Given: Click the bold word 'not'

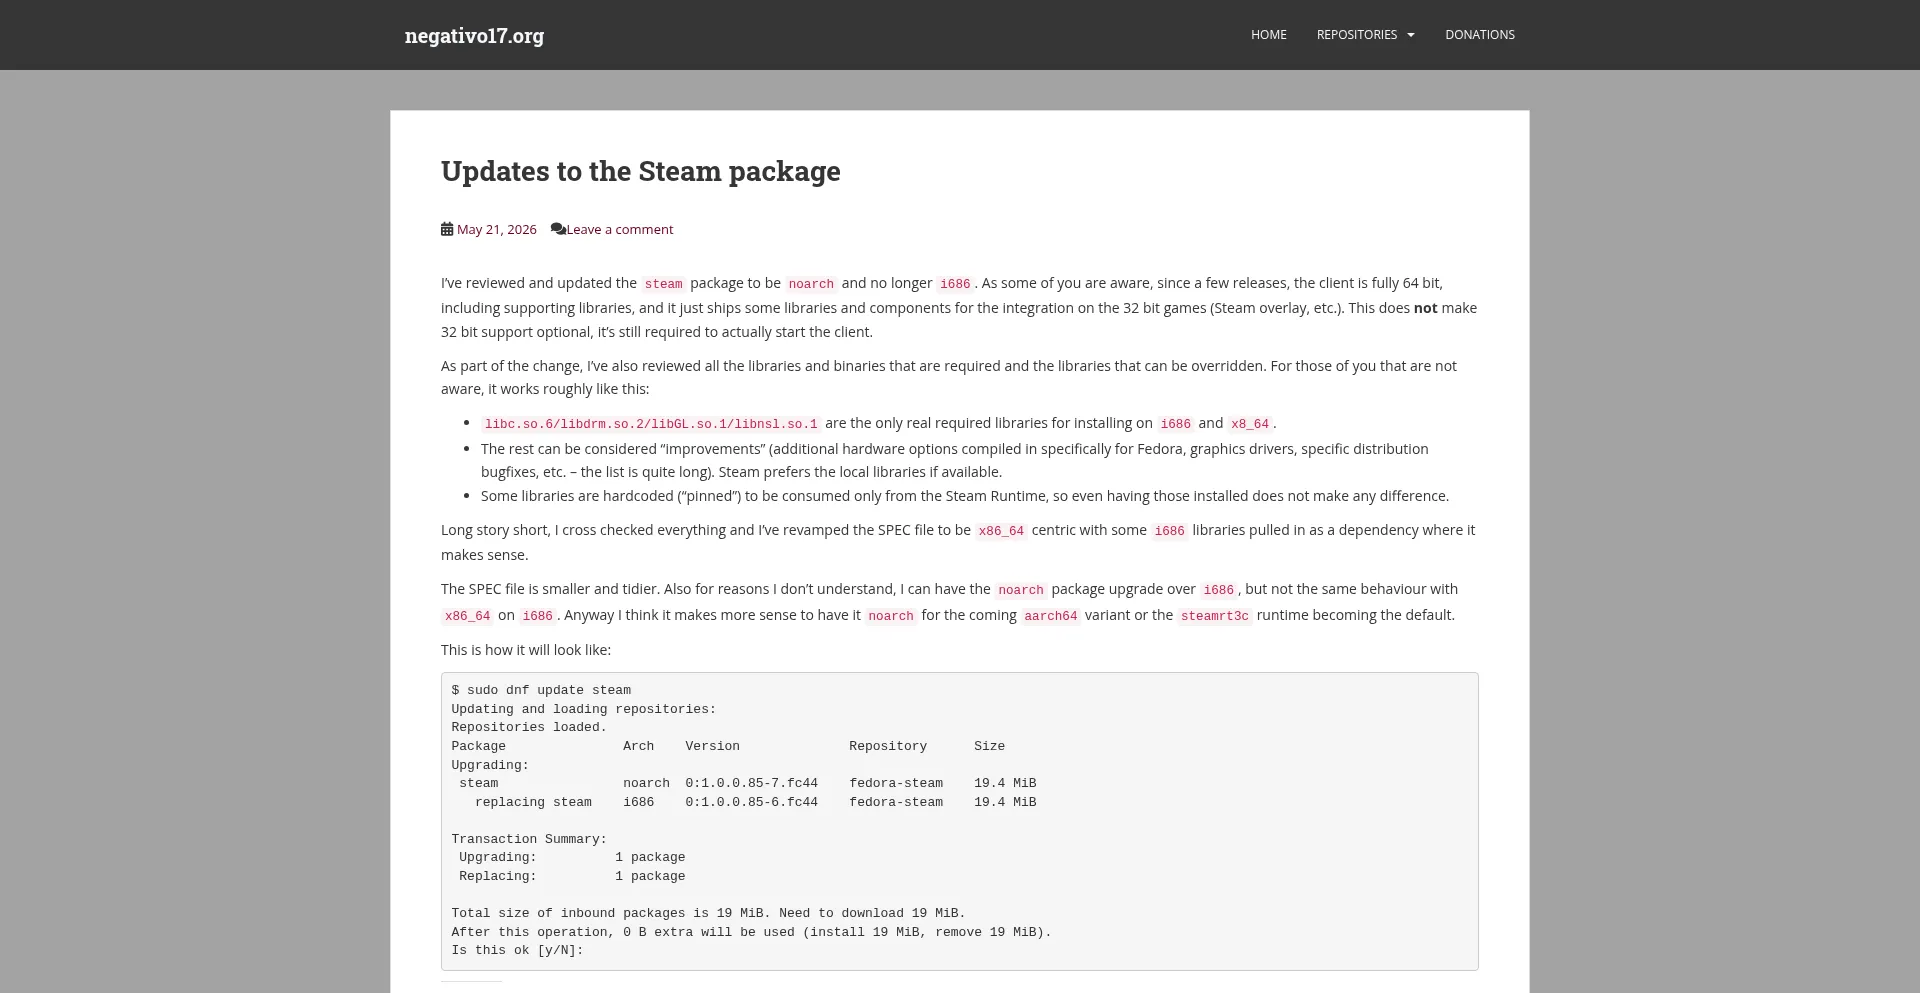Looking at the screenshot, I should 1425,308.
